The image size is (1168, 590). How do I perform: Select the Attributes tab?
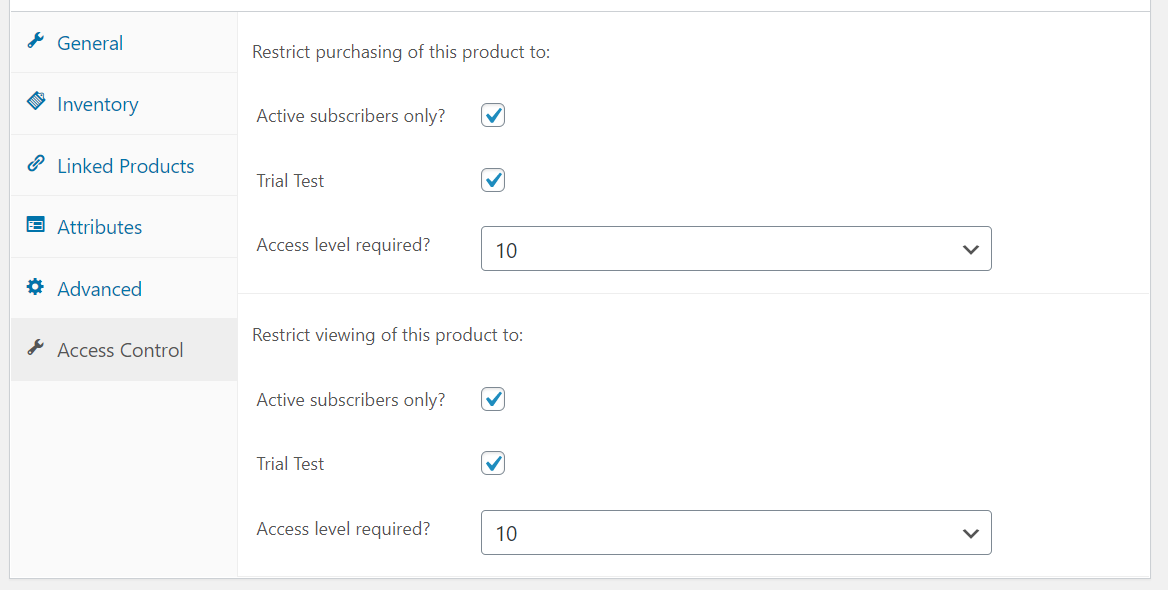coord(100,228)
